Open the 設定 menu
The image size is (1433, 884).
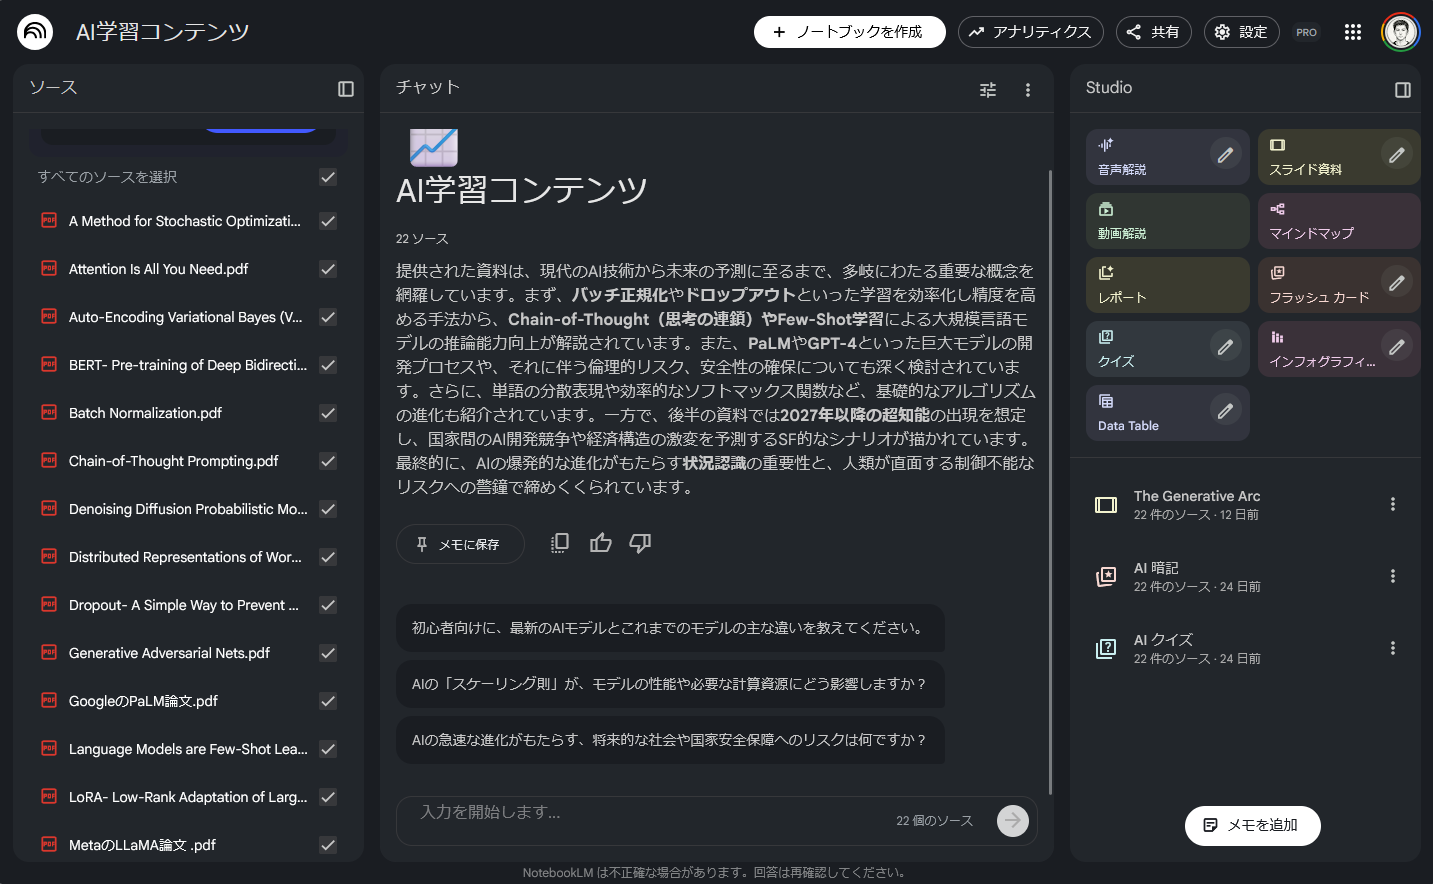click(x=1241, y=31)
